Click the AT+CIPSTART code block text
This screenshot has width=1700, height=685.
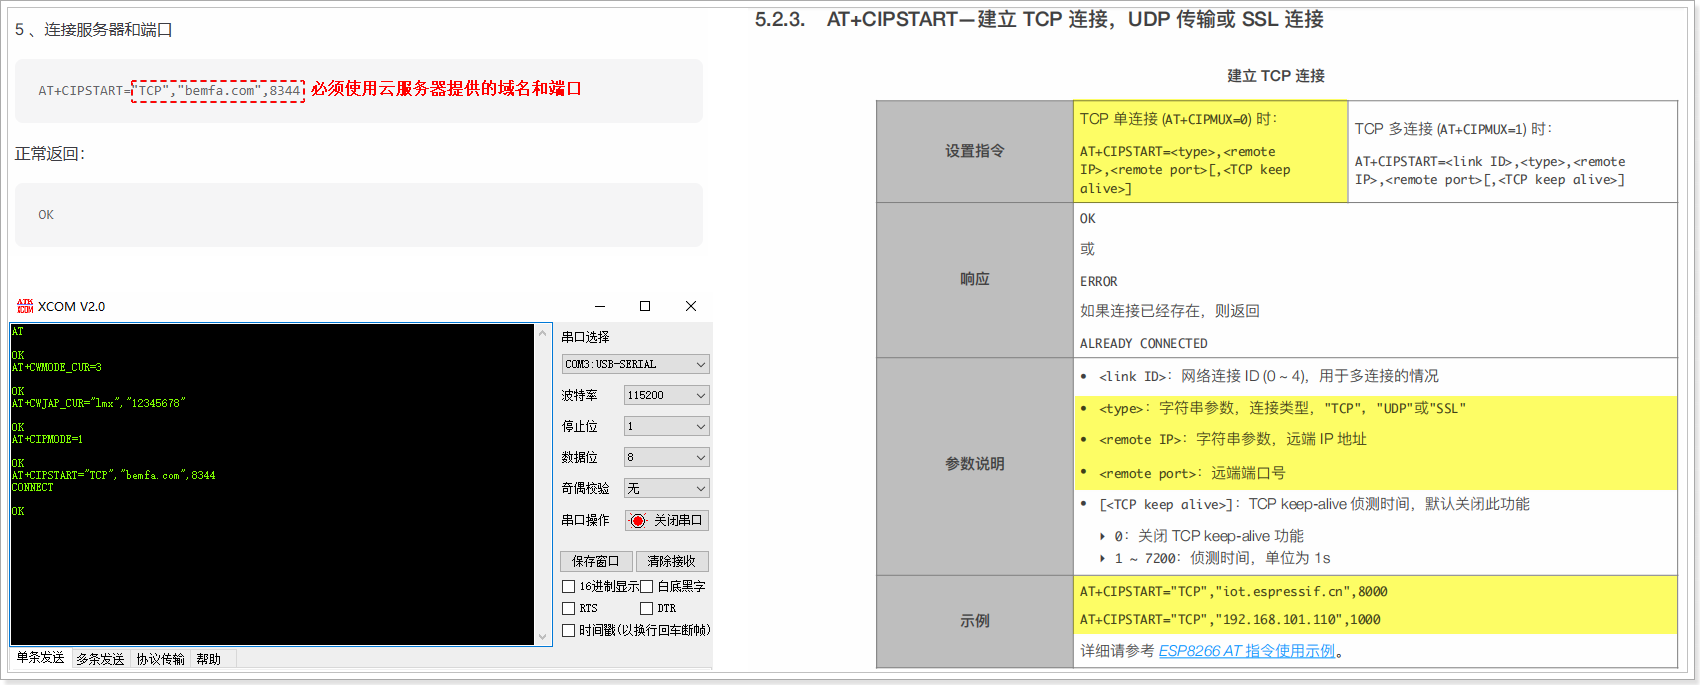click(x=170, y=90)
